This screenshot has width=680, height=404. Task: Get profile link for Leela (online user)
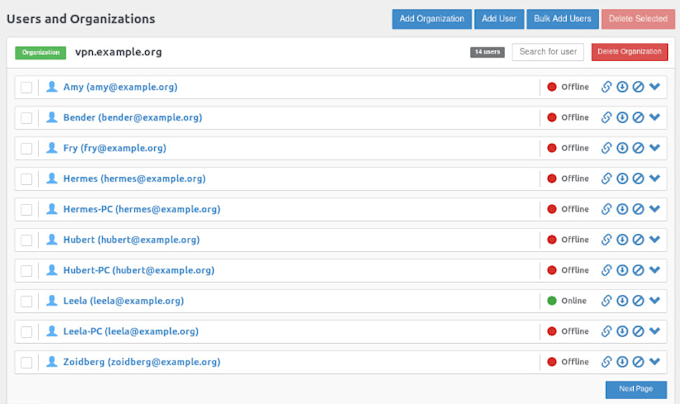[x=606, y=301]
